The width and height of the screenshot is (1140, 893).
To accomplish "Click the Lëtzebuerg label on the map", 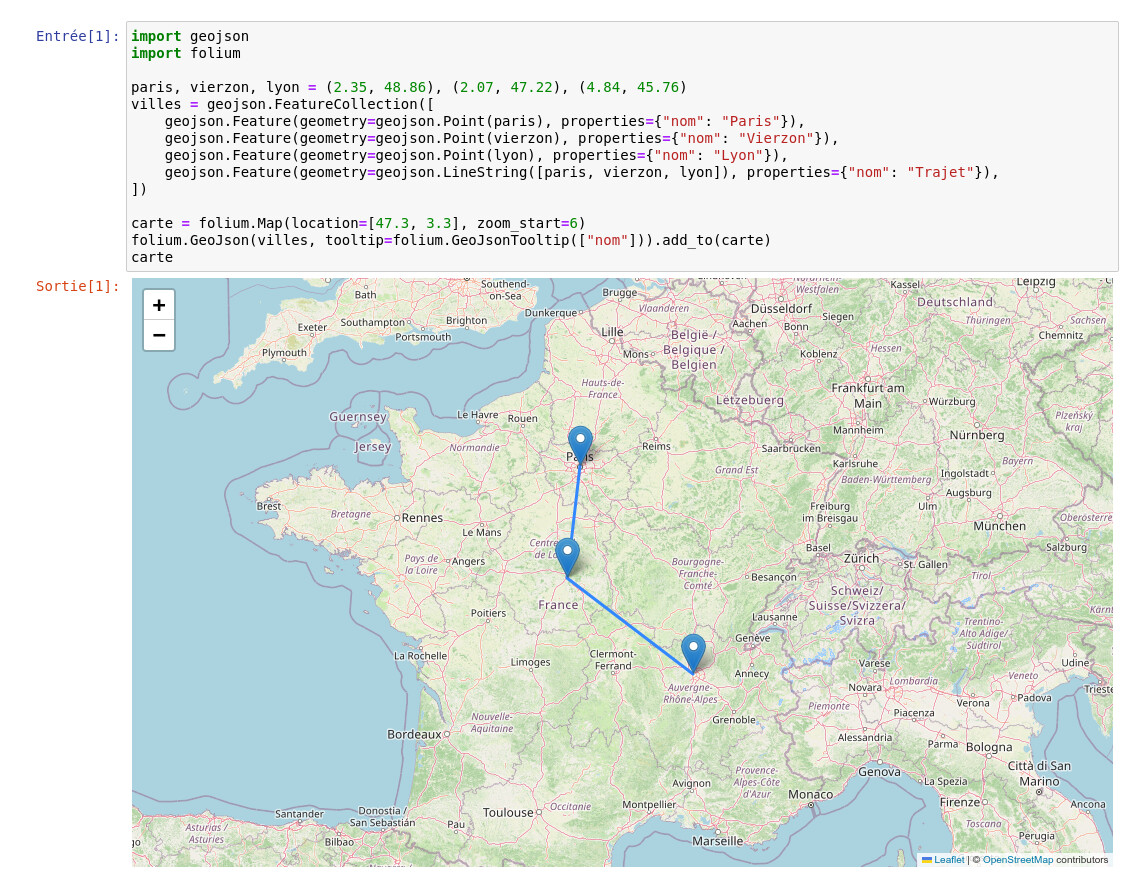I will coord(750,400).
